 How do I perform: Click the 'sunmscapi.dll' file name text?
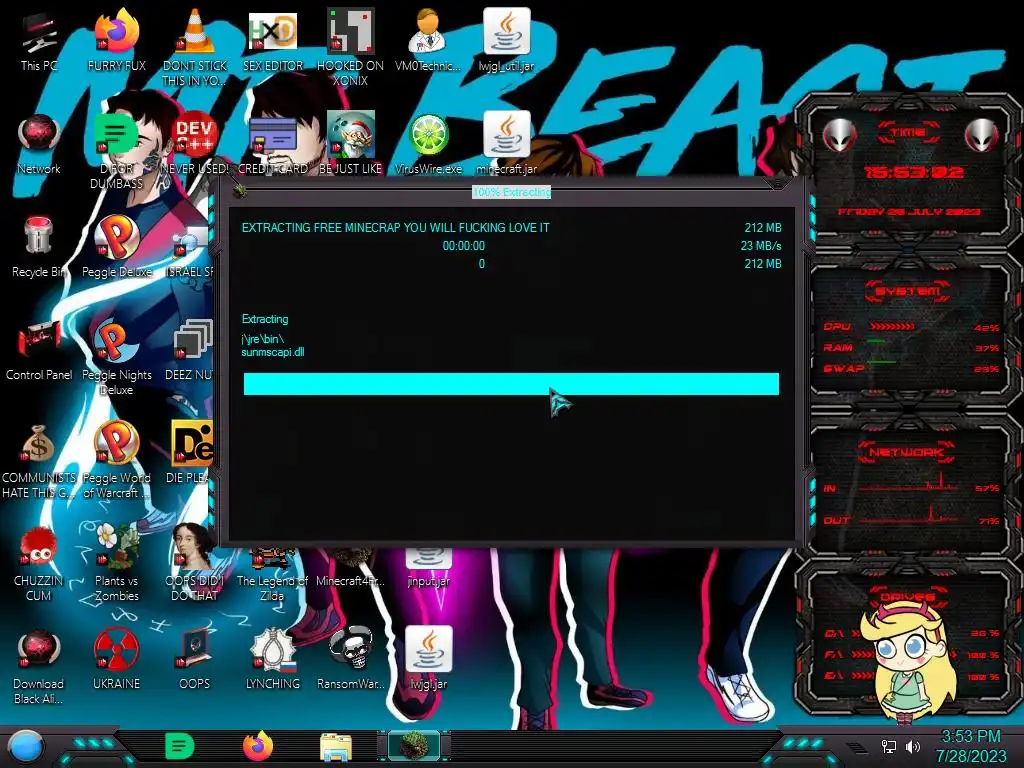[x=272, y=352]
